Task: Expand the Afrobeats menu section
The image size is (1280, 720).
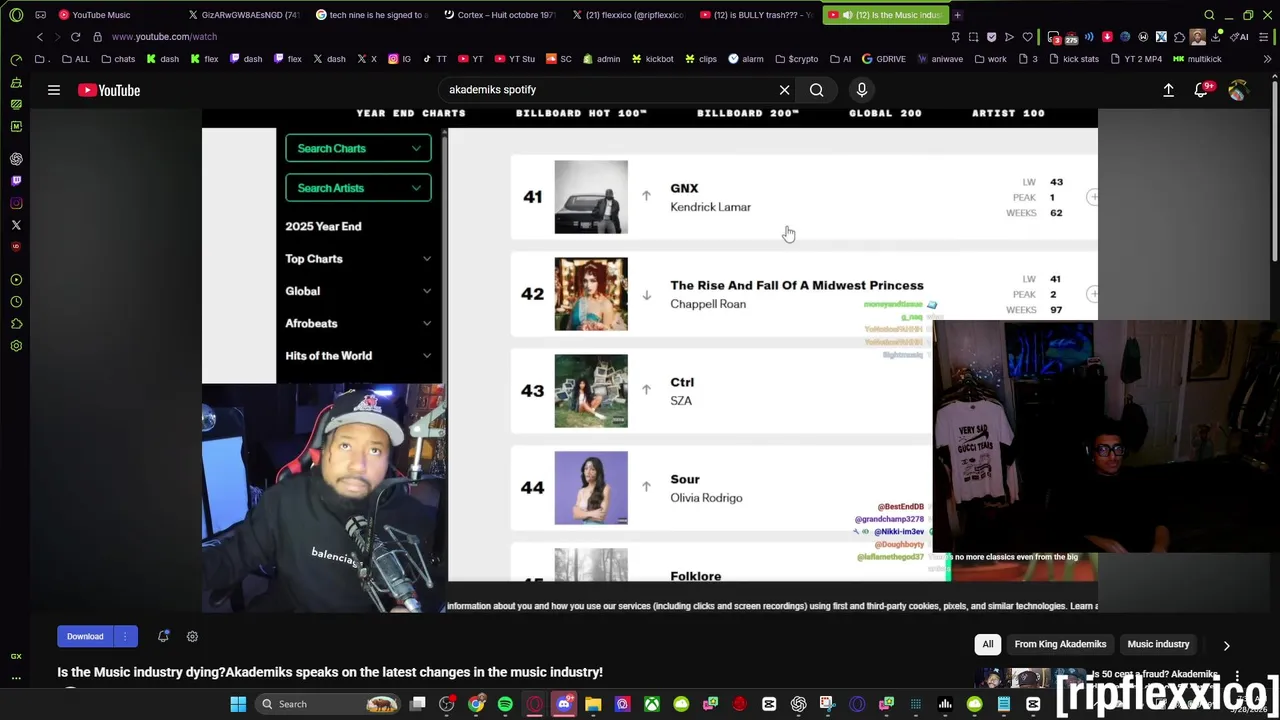Action: [358, 323]
